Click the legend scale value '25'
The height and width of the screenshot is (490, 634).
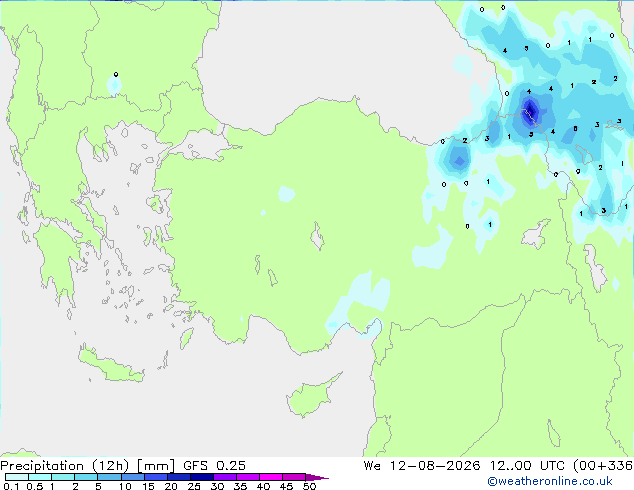point(194,486)
